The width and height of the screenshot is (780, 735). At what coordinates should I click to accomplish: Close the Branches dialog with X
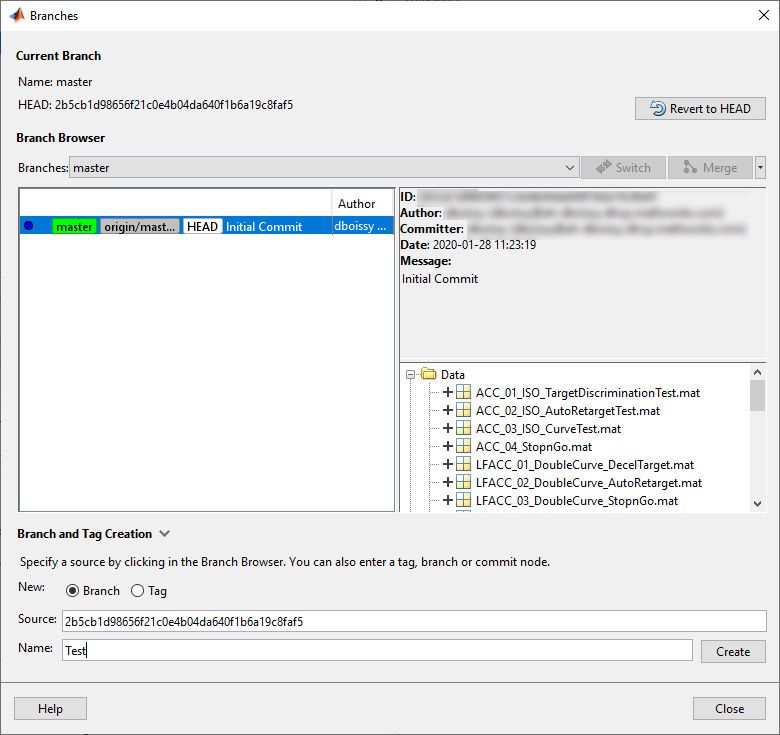[x=764, y=15]
